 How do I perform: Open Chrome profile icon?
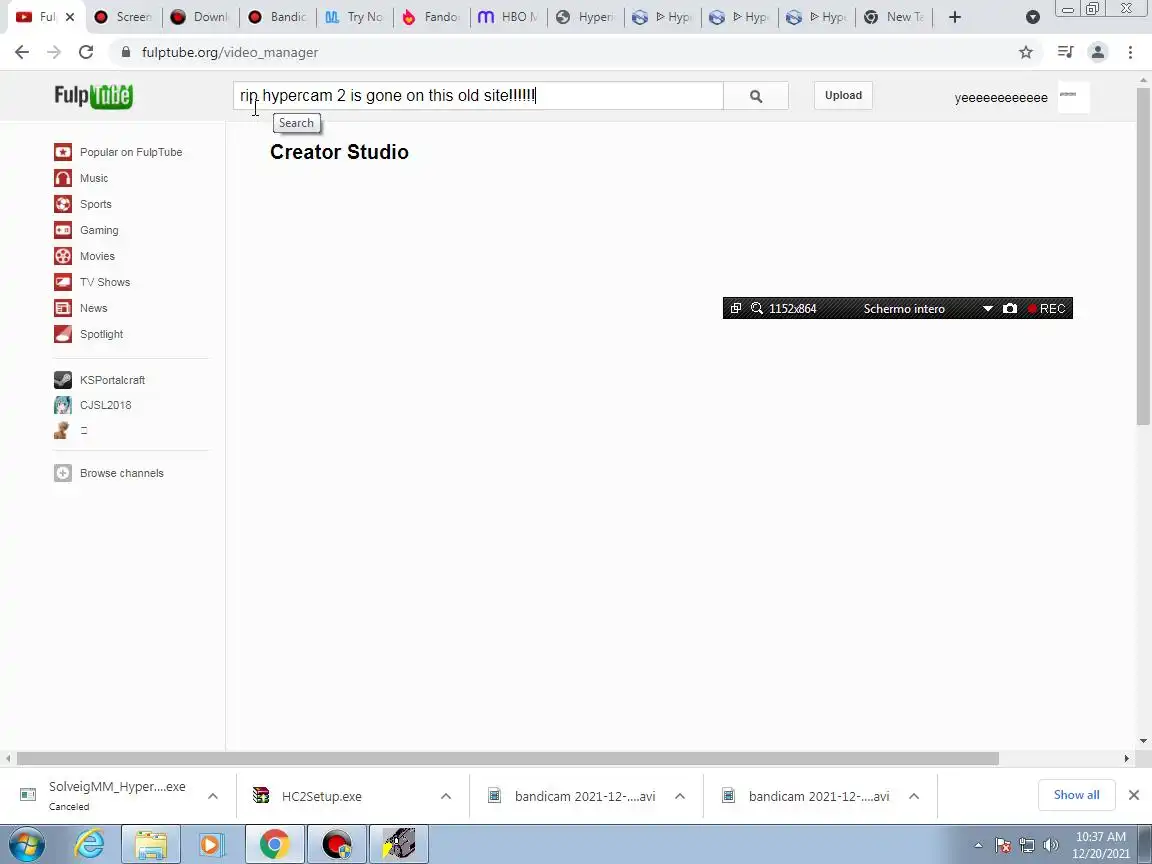1098,52
